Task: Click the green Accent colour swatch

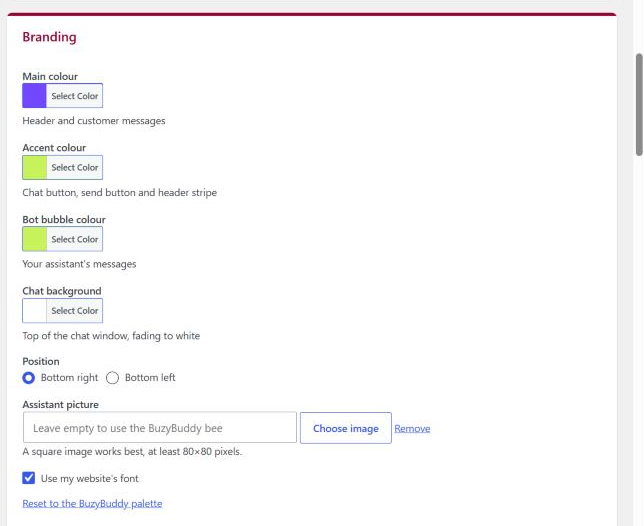Action: point(34,168)
